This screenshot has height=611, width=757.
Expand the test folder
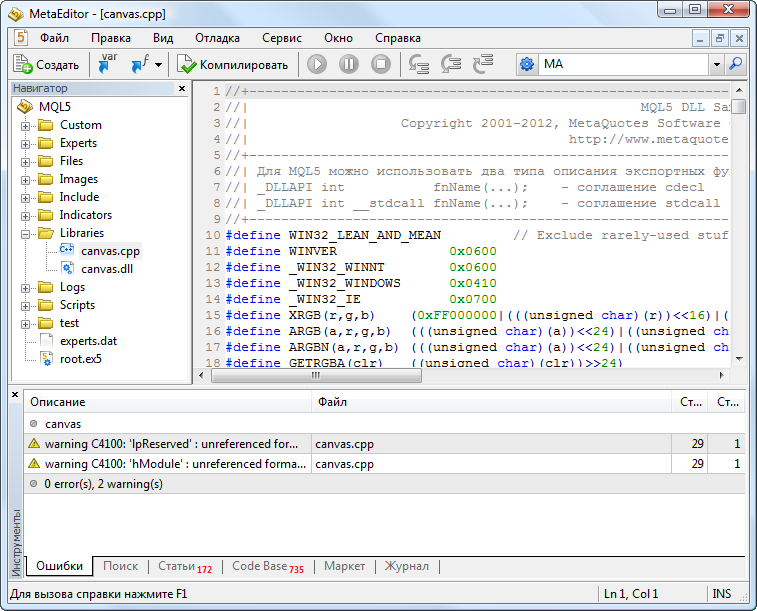click(x=26, y=324)
